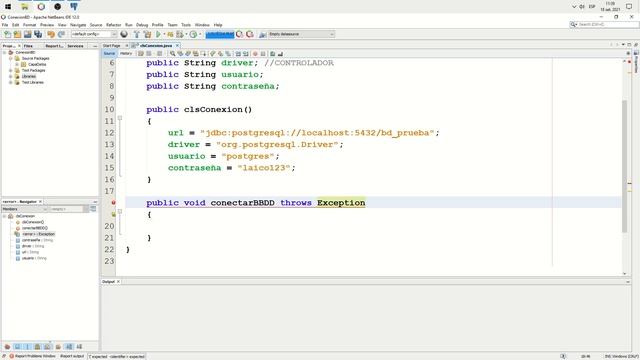
Task: Click the Build Project hammer icon
Action: pos(137,35)
